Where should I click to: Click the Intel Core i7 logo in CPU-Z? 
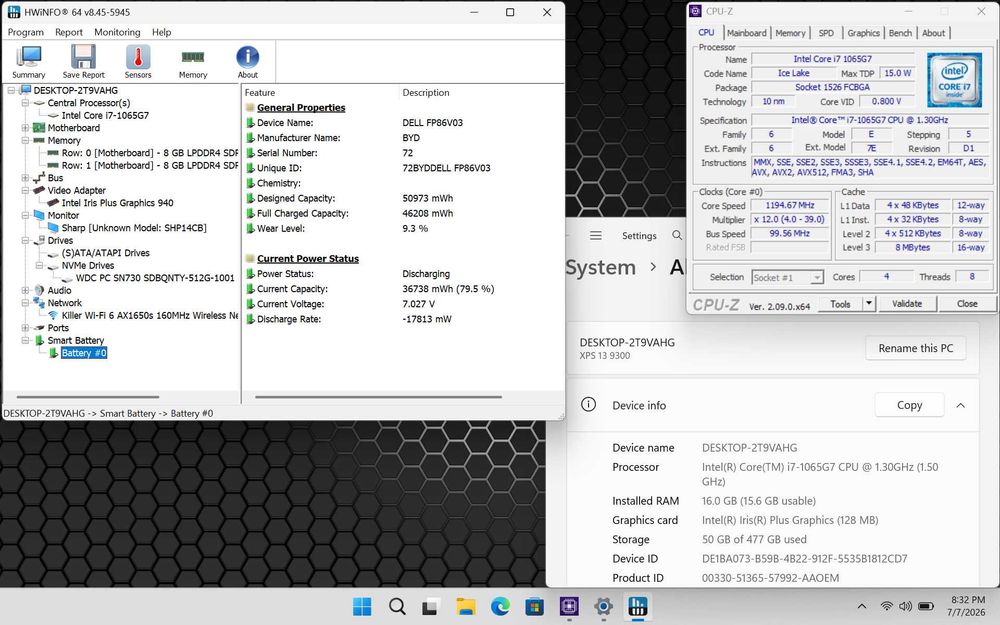(x=954, y=80)
